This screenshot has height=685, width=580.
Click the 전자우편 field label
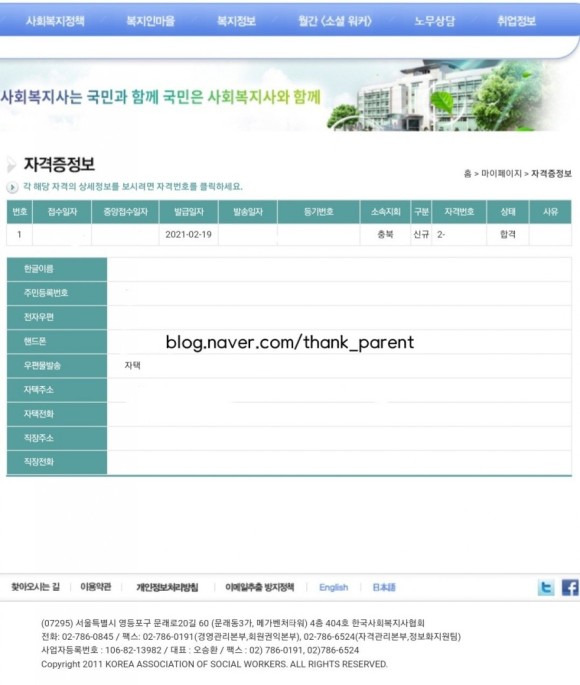pos(57,317)
